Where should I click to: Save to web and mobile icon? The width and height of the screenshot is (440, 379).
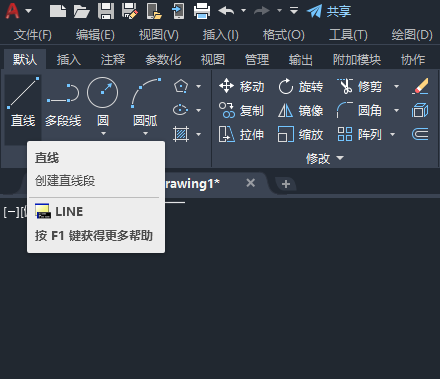click(178, 11)
